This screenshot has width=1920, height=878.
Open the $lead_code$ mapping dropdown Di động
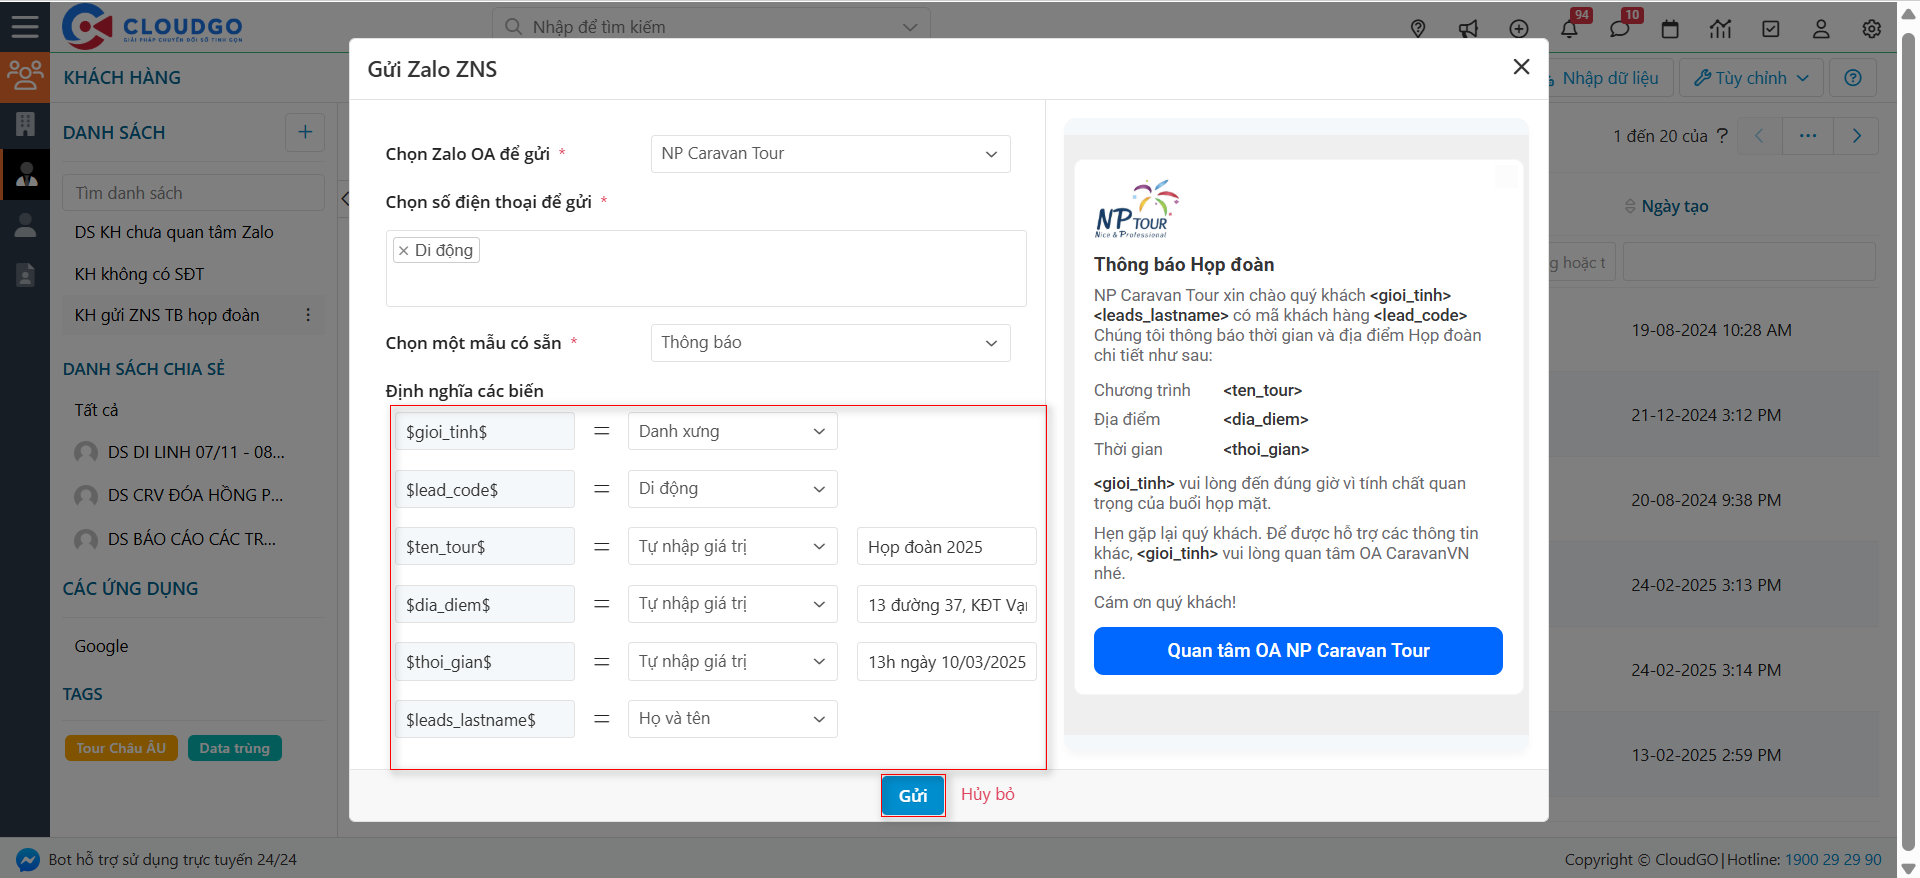click(732, 489)
